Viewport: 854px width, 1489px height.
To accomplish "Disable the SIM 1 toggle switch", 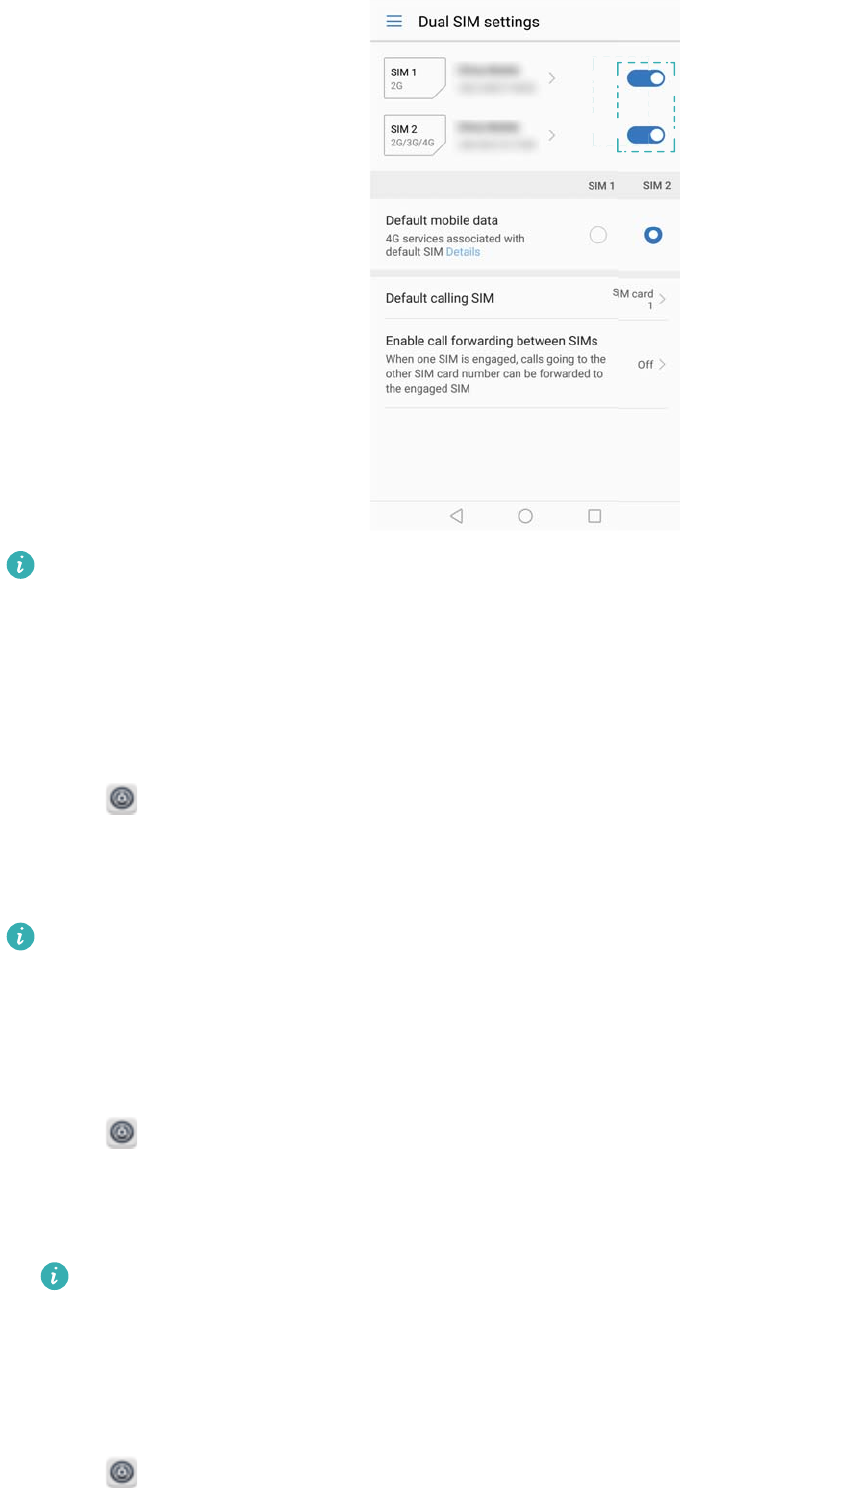I will [646, 78].
